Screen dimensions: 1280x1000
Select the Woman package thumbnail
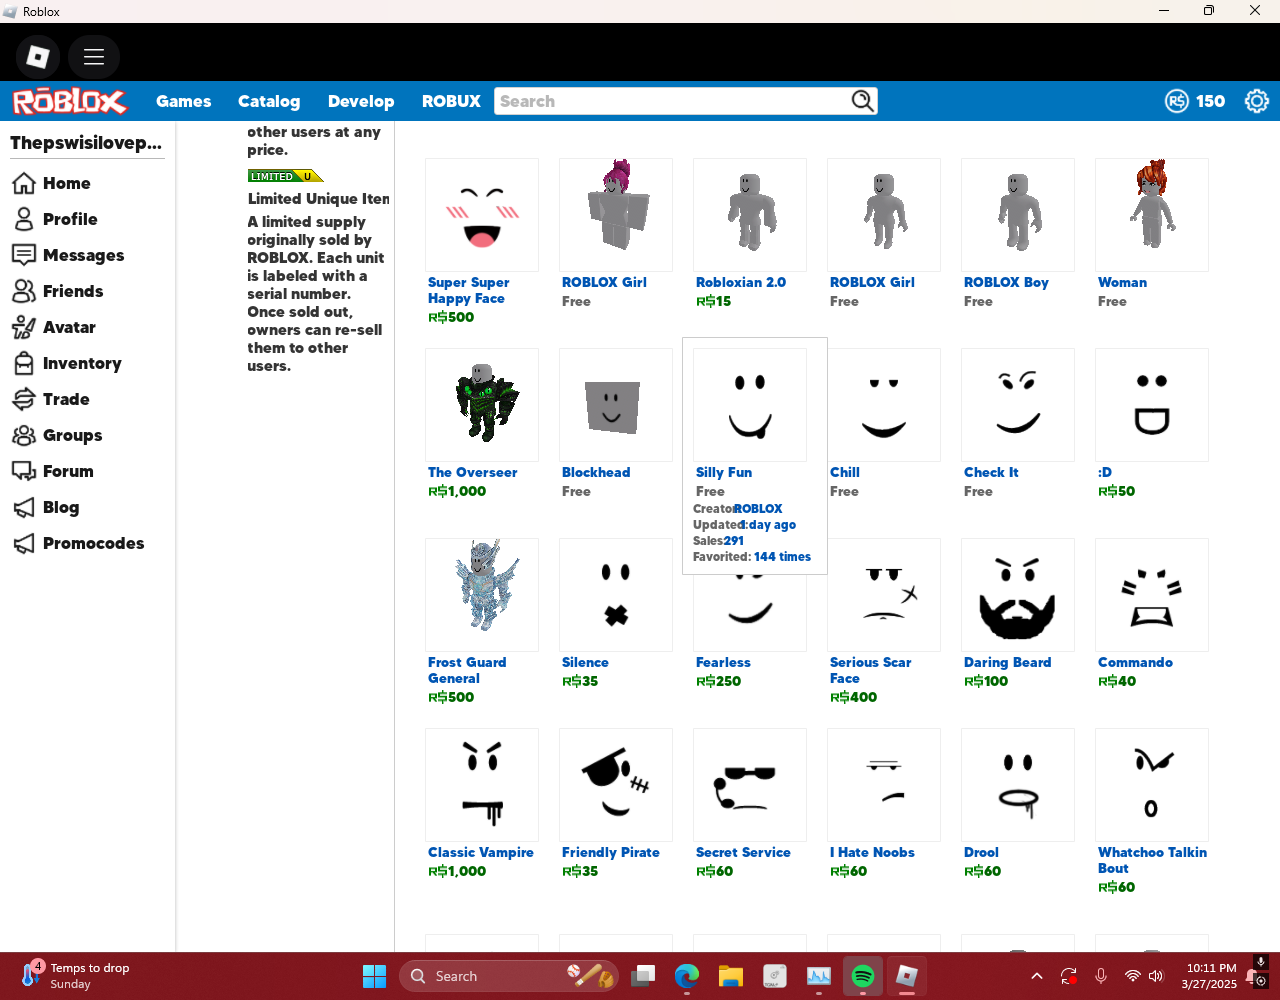point(1152,215)
